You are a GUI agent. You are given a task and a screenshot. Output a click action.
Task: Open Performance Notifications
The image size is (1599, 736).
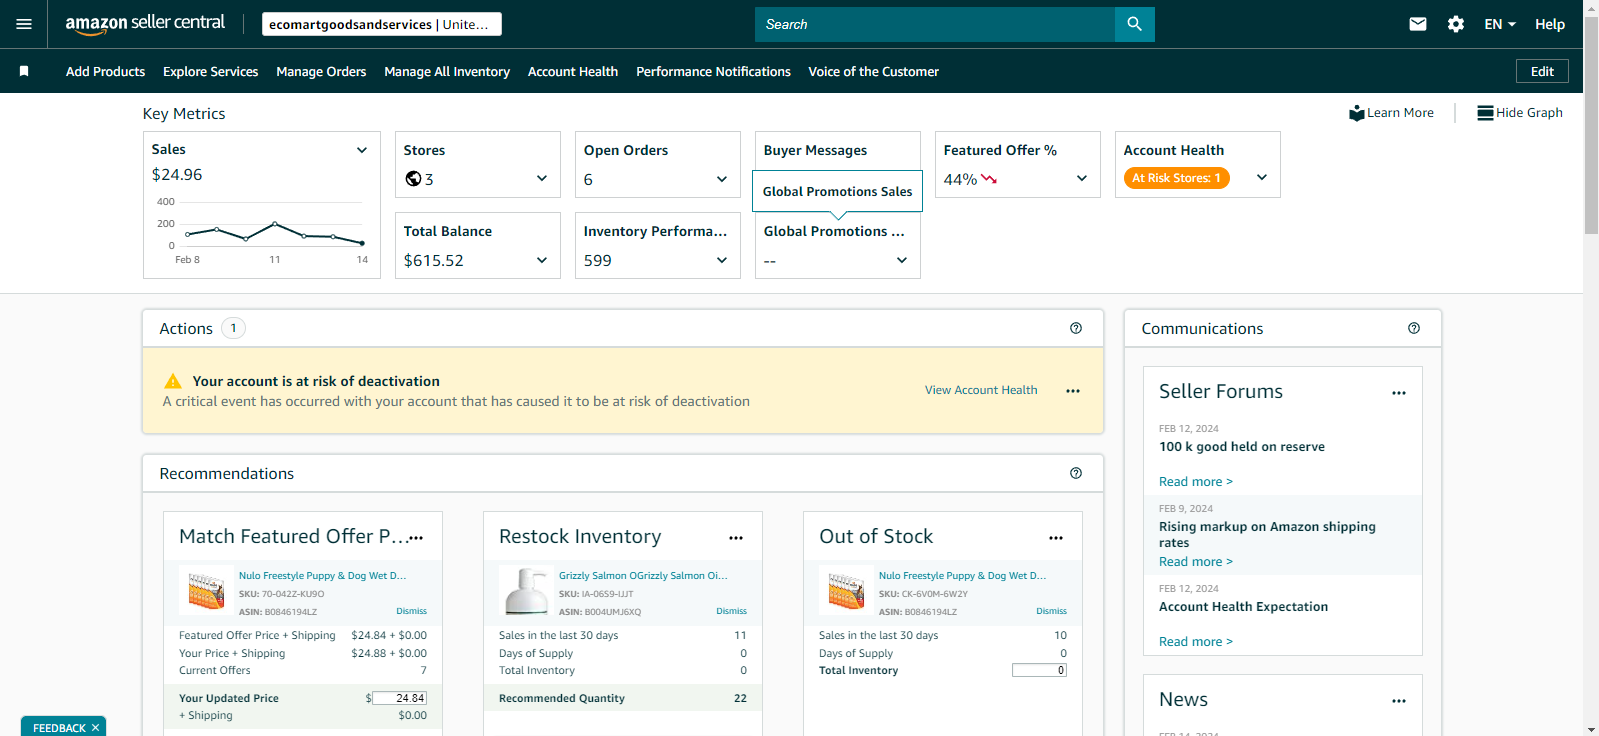coord(713,71)
